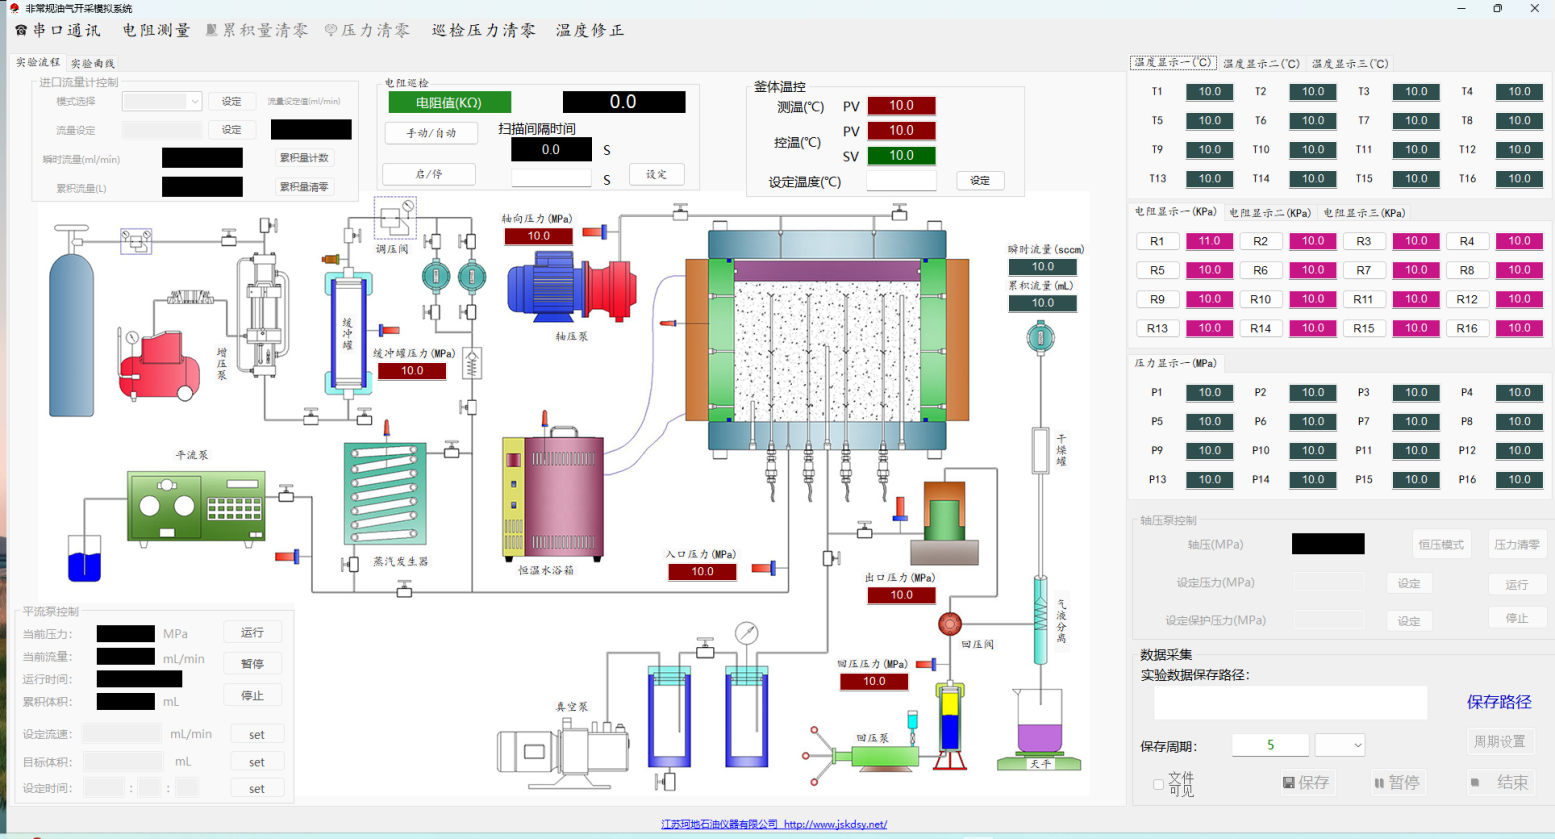This screenshot has height=839, width=1555.
Task: Toggle the 启/停 scan button
Action: [429, 174]
